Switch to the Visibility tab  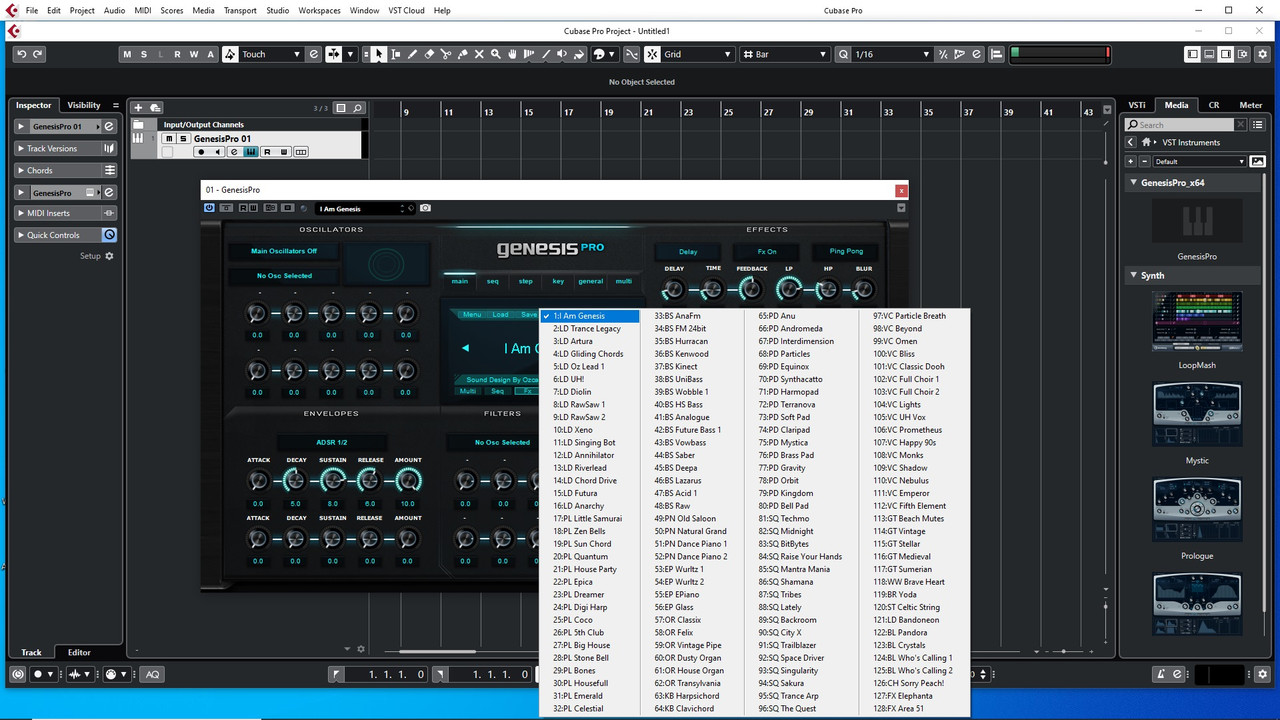tap(84, 105)
